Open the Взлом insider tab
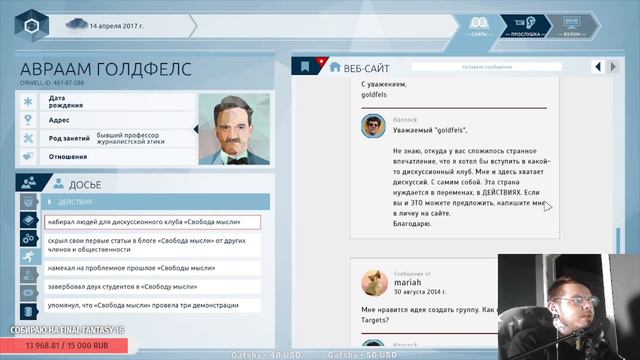The image size is (640, 360). tap(571, 26)
